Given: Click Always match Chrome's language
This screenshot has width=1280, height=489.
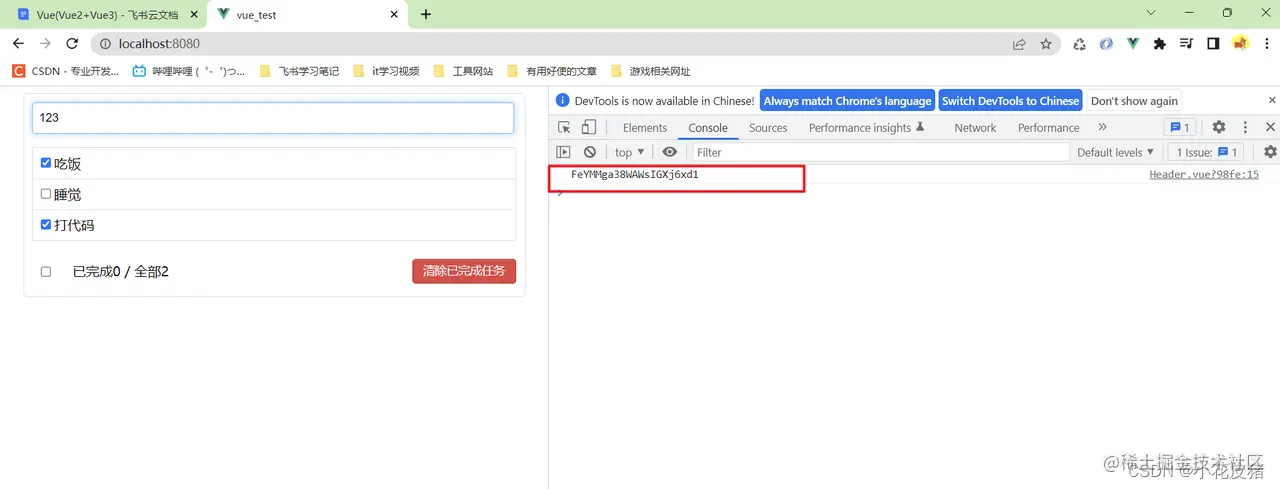Looking at the screenshot, I should pyautogui.click(x=847, y=101).
